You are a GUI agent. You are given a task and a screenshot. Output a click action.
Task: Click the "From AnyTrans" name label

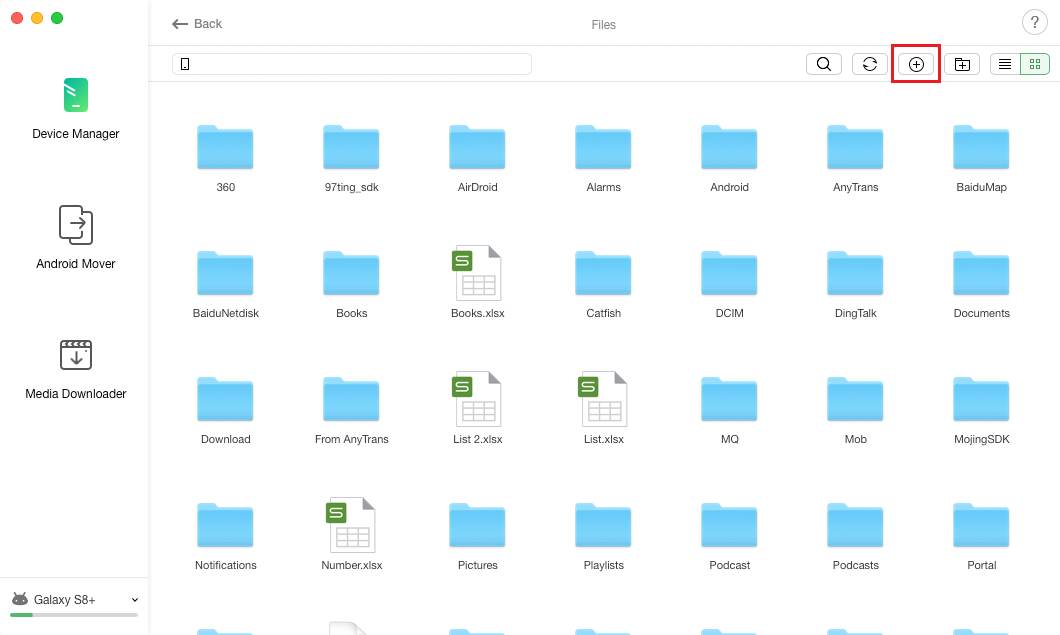pyautogui.click(x=352, y=440)
